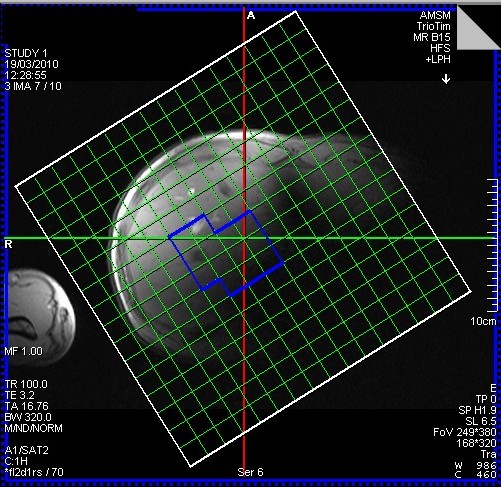Click the 'MF 1.00' magnification label

coord(23,351)
